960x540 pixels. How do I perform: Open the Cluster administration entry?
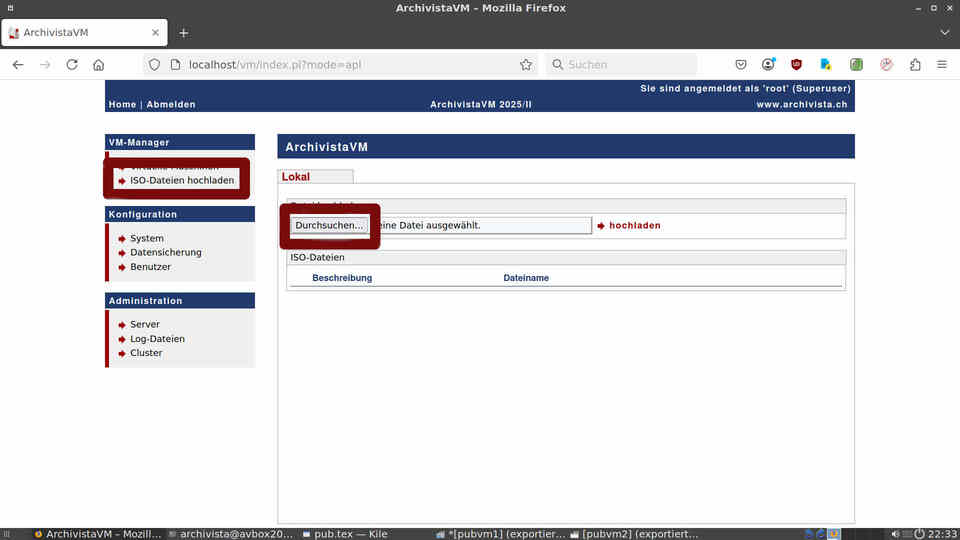(146, 353)
